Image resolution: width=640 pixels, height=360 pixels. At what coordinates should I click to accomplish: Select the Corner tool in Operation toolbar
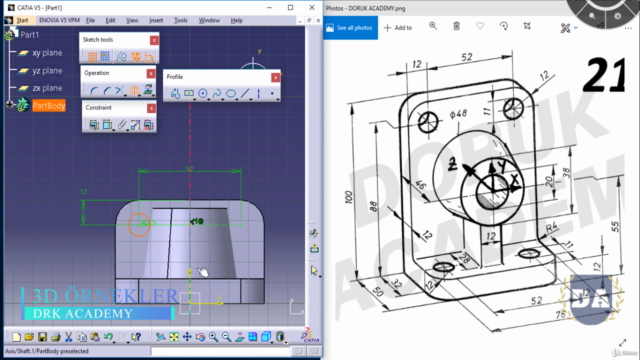pos(94,91)
